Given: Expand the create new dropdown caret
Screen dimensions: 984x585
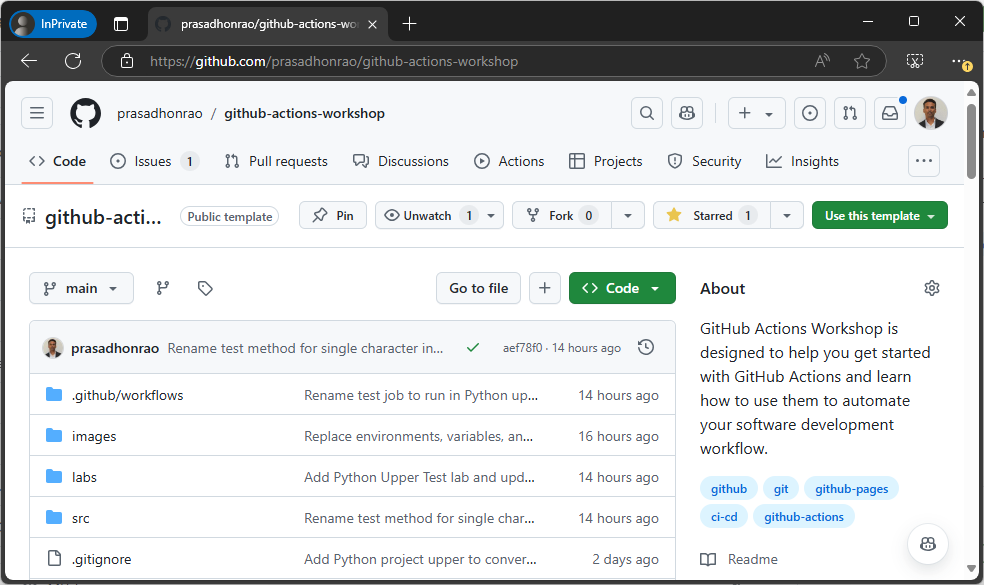Looking at the screenshot, I should point(769,114).
